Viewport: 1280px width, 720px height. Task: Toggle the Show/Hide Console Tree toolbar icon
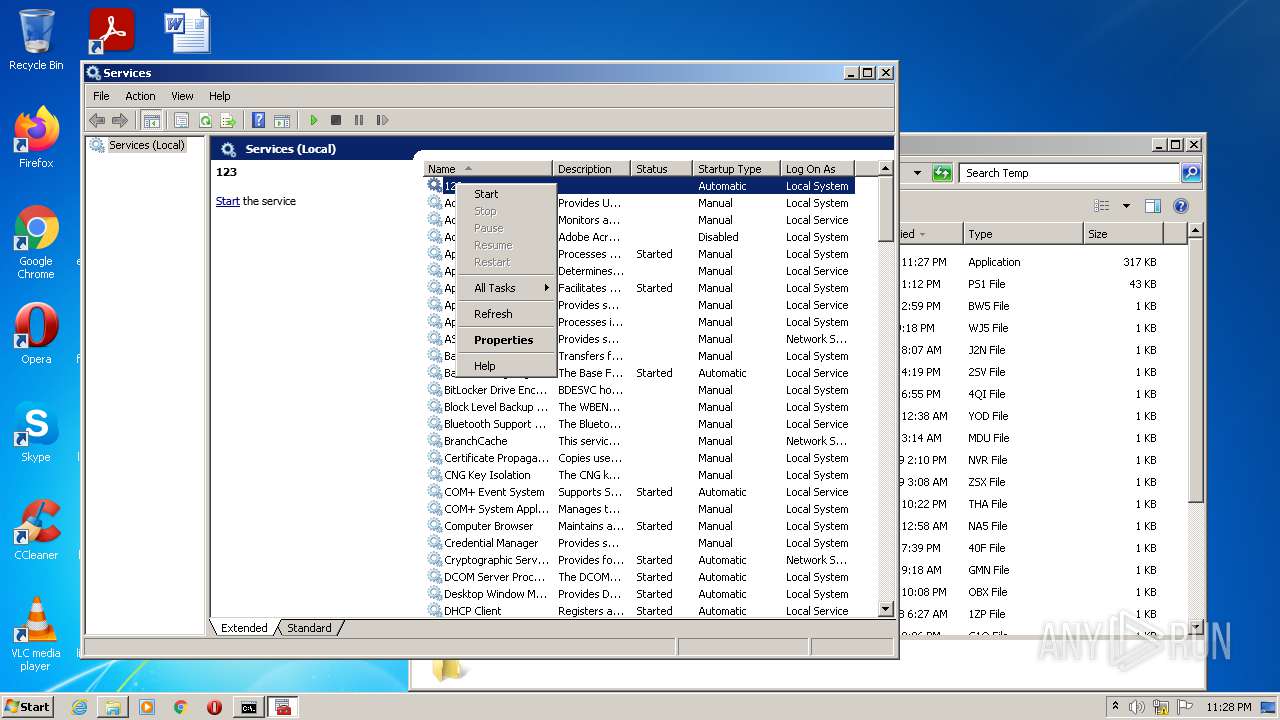[x=151, y=120]
